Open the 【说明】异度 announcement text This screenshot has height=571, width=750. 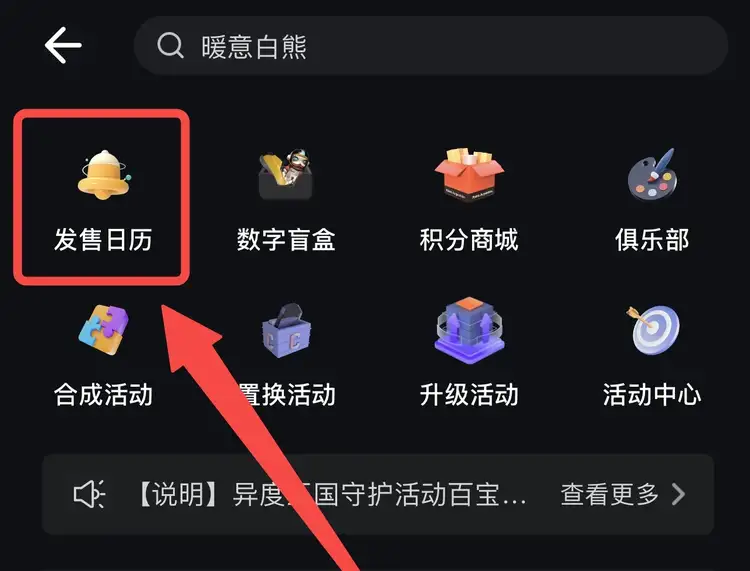point(331,494)
